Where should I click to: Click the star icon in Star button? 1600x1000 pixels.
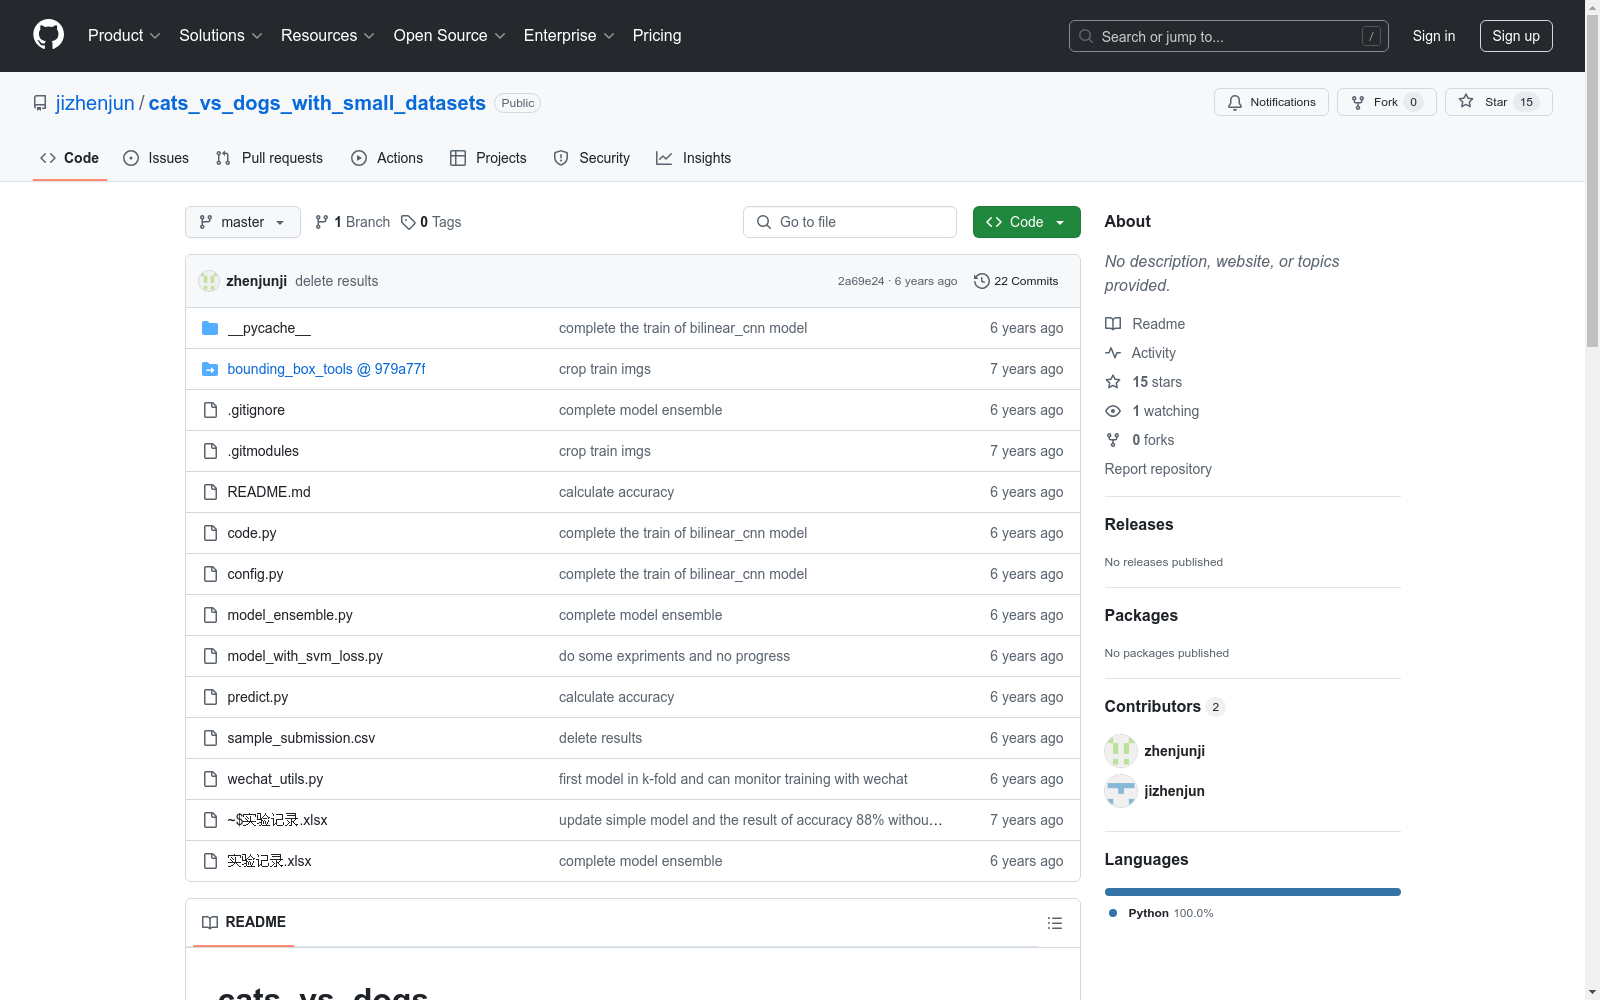pos(1466,101)
